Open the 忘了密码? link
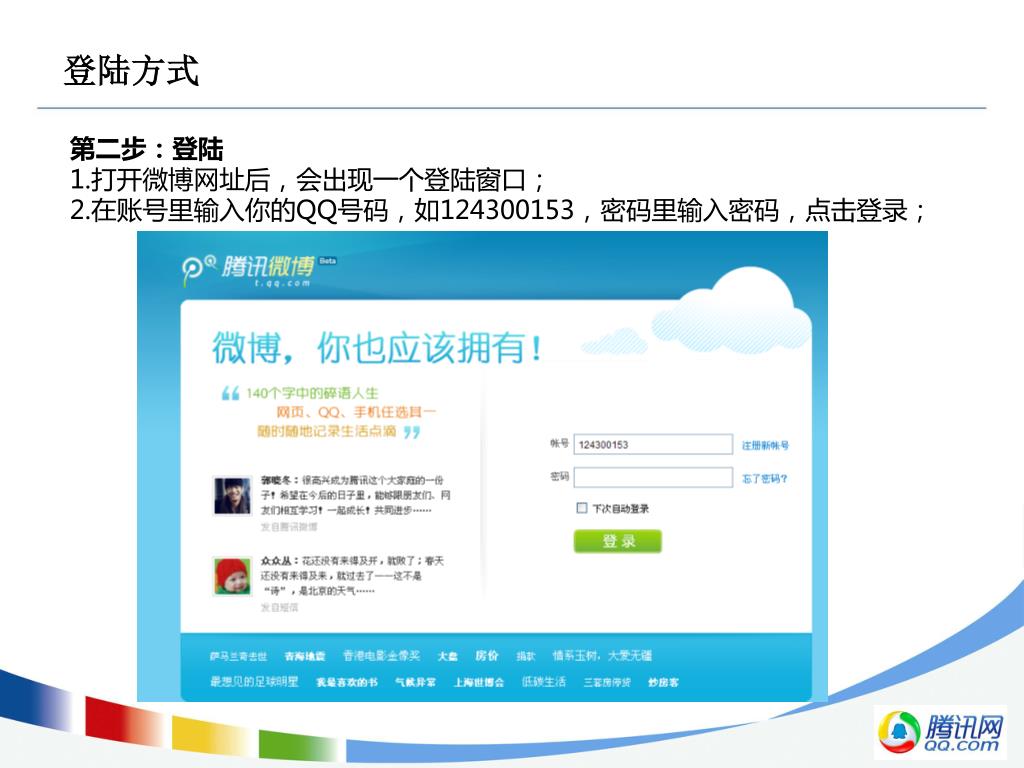The width and height of the screenshot is (1024, 768). pos(765,479)
